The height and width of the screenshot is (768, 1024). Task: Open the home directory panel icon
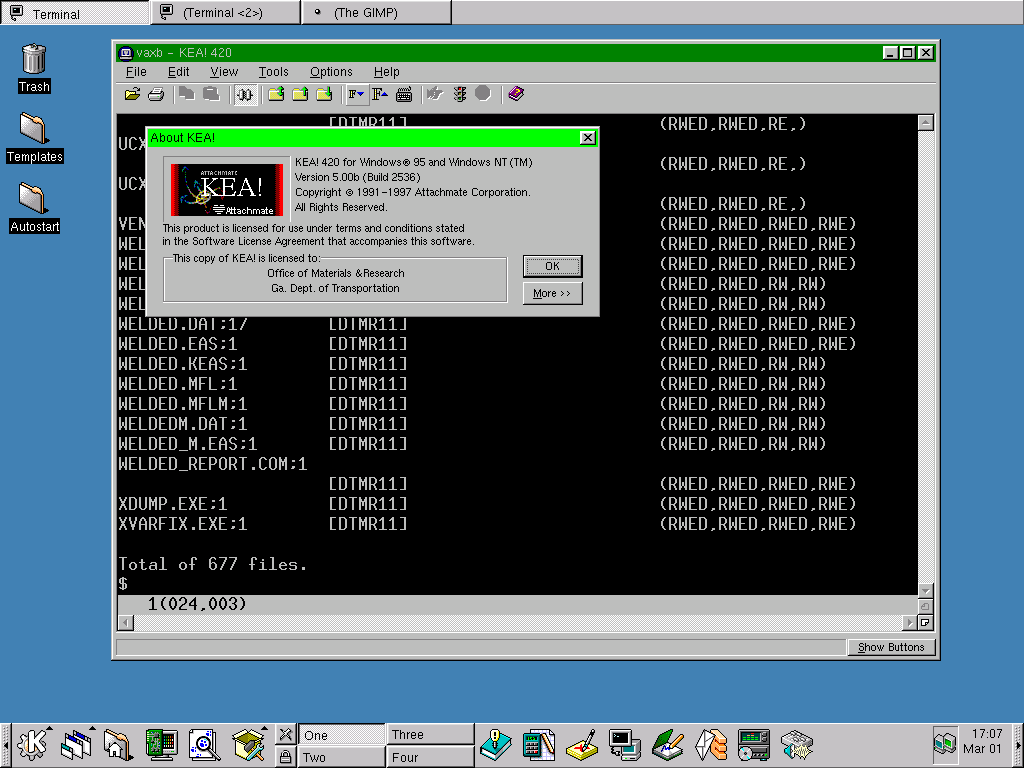point(118,745)
